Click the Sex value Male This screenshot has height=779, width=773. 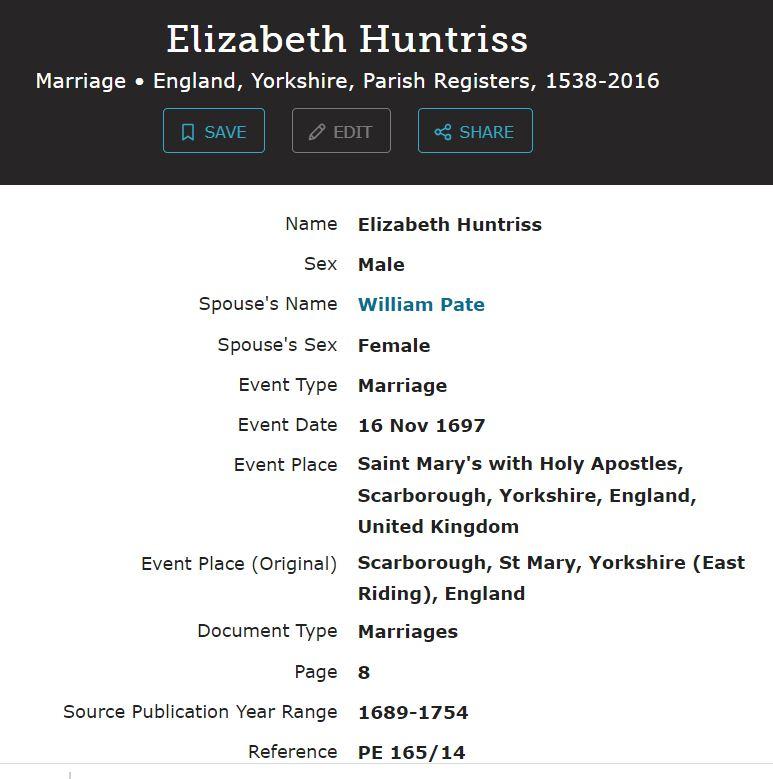[381, 265]
